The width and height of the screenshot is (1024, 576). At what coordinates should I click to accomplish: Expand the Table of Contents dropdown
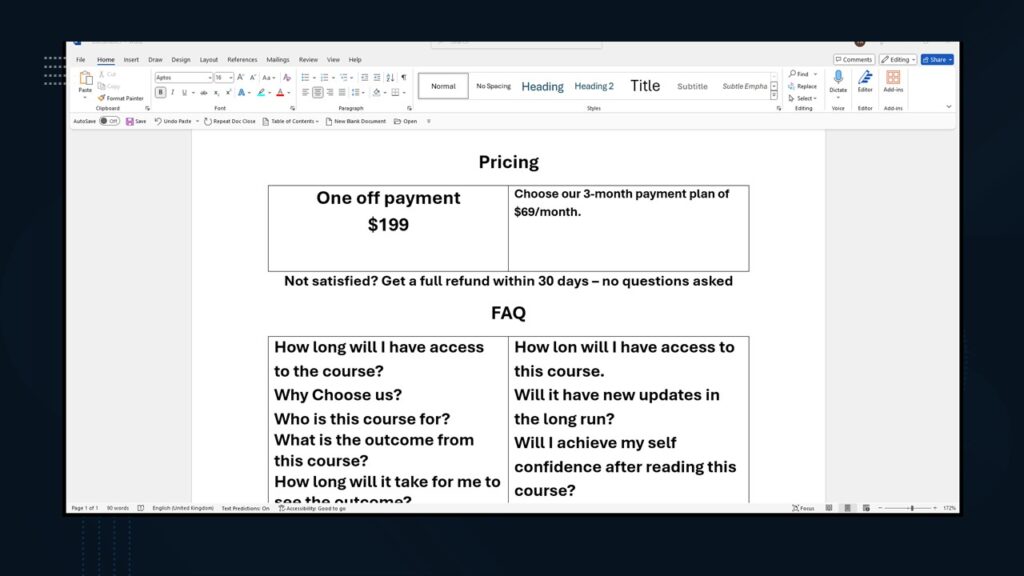pyautogui.click(x=291, y=121)
